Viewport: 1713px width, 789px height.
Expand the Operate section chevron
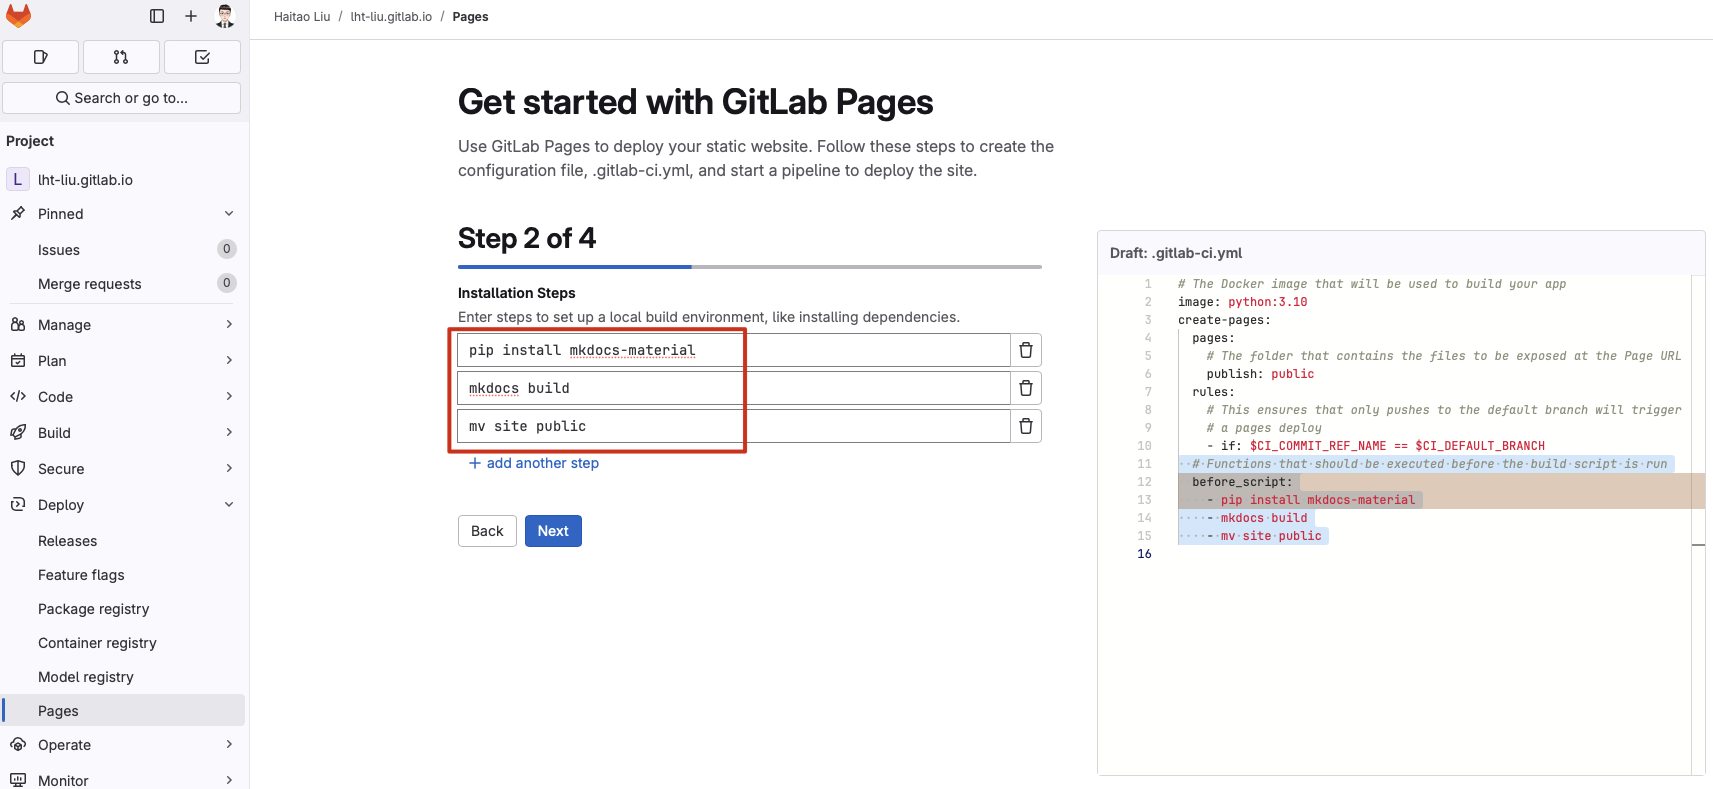(229, 745)
